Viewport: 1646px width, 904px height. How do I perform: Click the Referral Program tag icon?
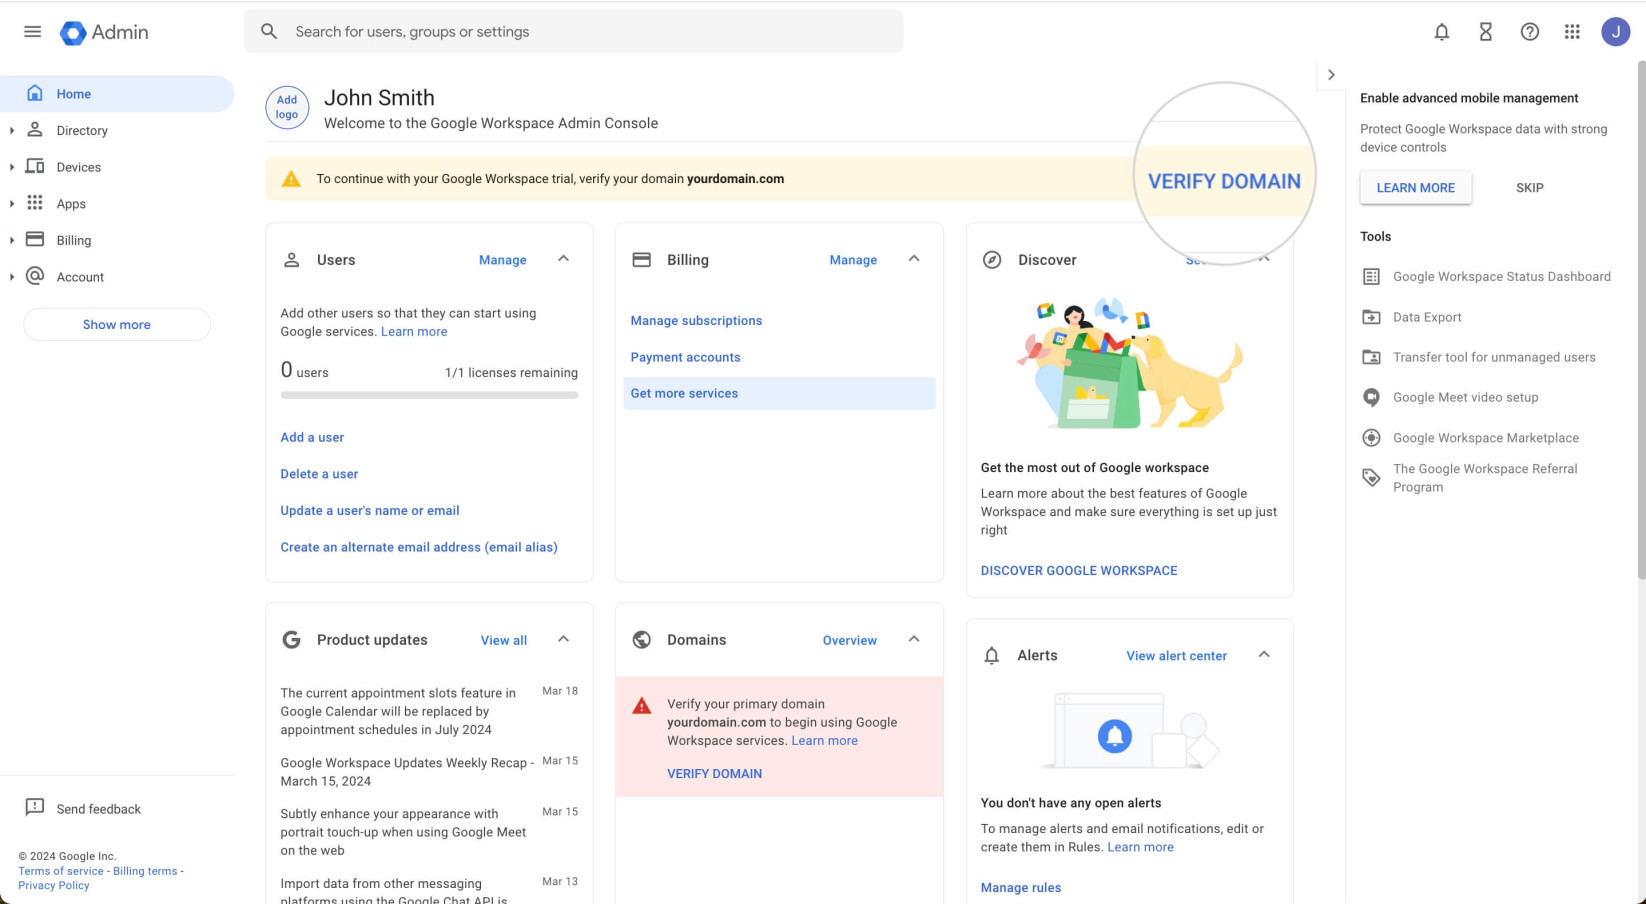click(x=1371, y=478)
